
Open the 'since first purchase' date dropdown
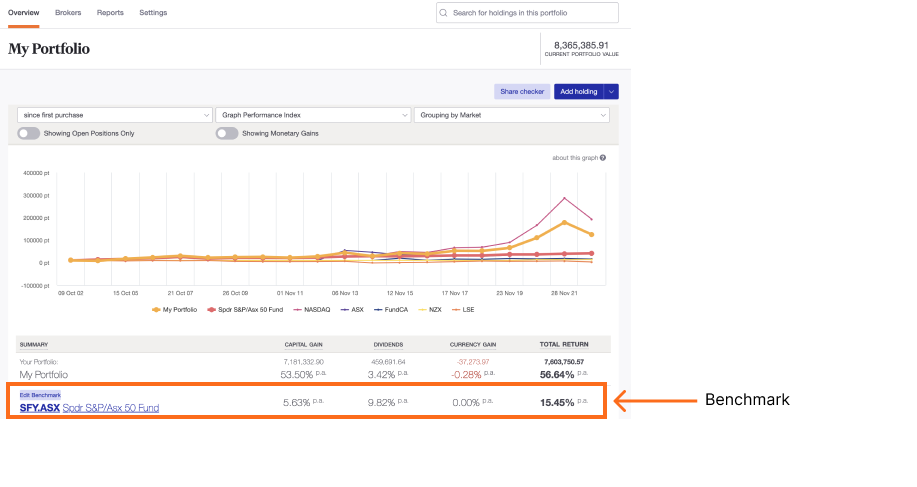coord(114,115)
